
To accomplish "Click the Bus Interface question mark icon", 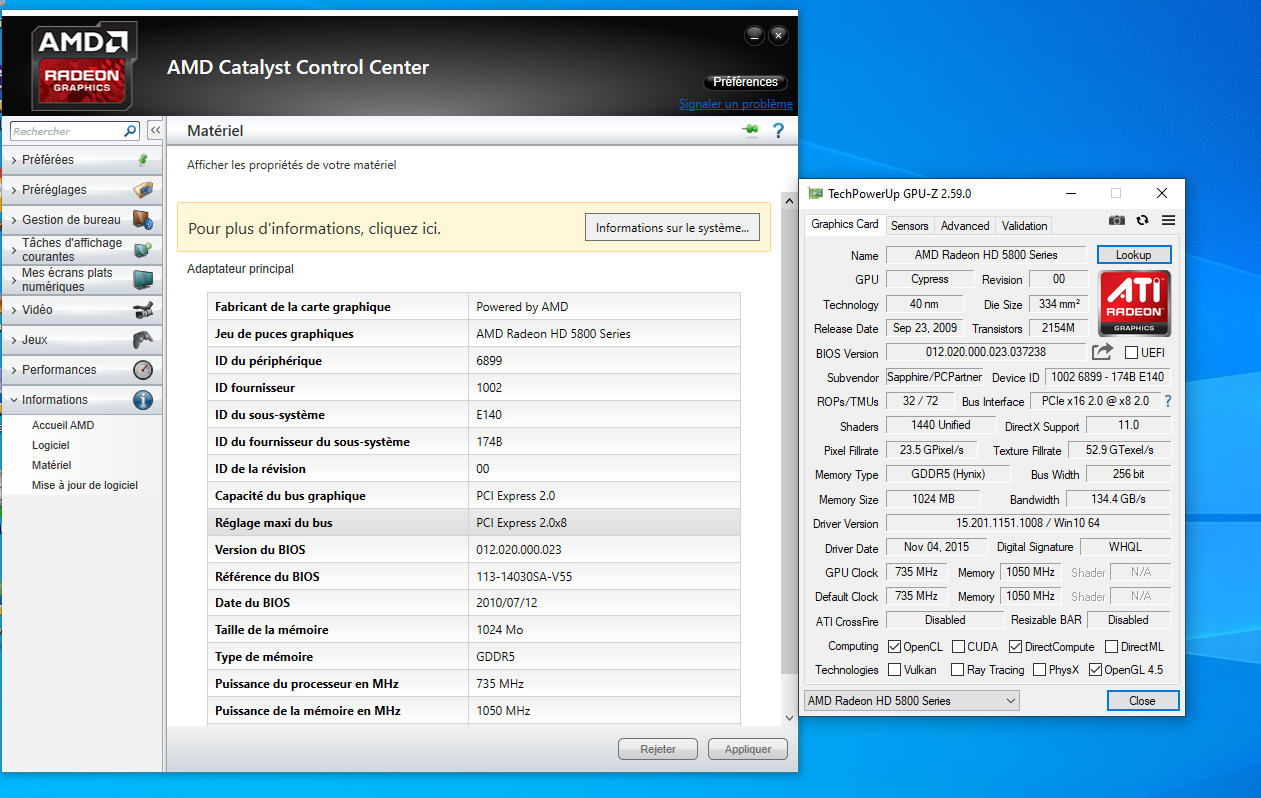I will (1167, 401).
